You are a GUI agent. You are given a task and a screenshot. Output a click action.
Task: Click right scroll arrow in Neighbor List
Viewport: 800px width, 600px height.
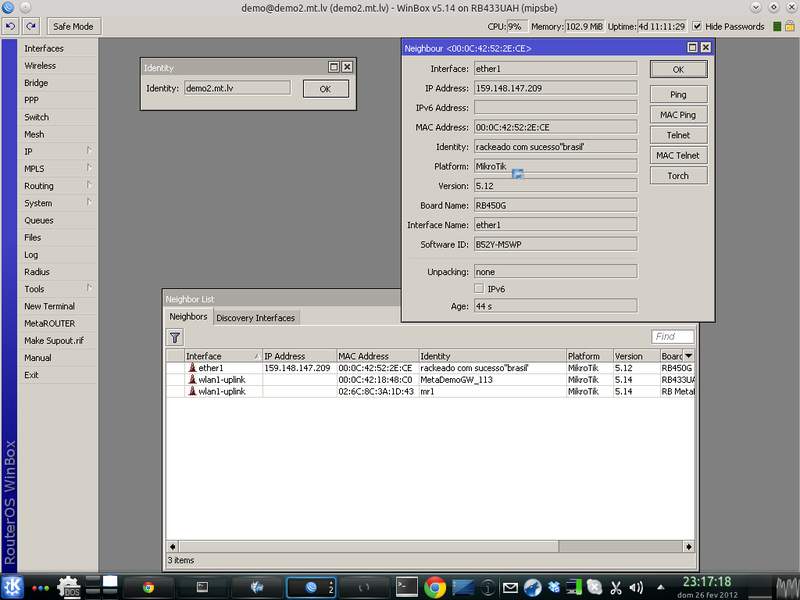689,546
